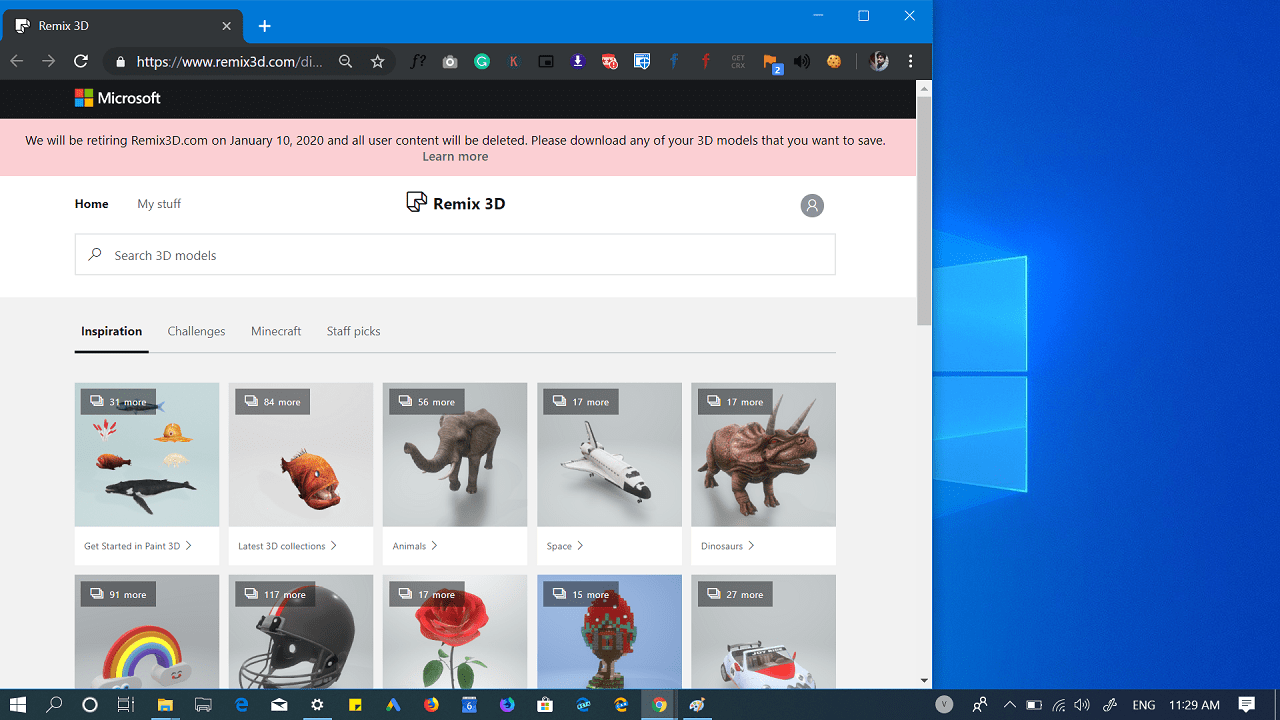Click the Remix 3D logo
The height and width of the screenshot is (720, 1280).
click(x=456, y=203)
